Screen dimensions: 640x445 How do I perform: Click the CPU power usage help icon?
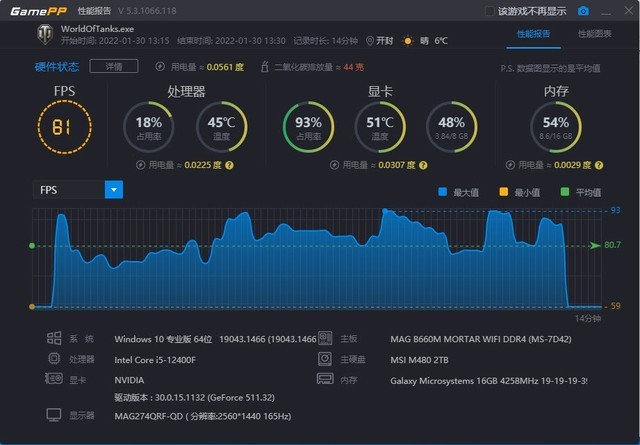229,165
